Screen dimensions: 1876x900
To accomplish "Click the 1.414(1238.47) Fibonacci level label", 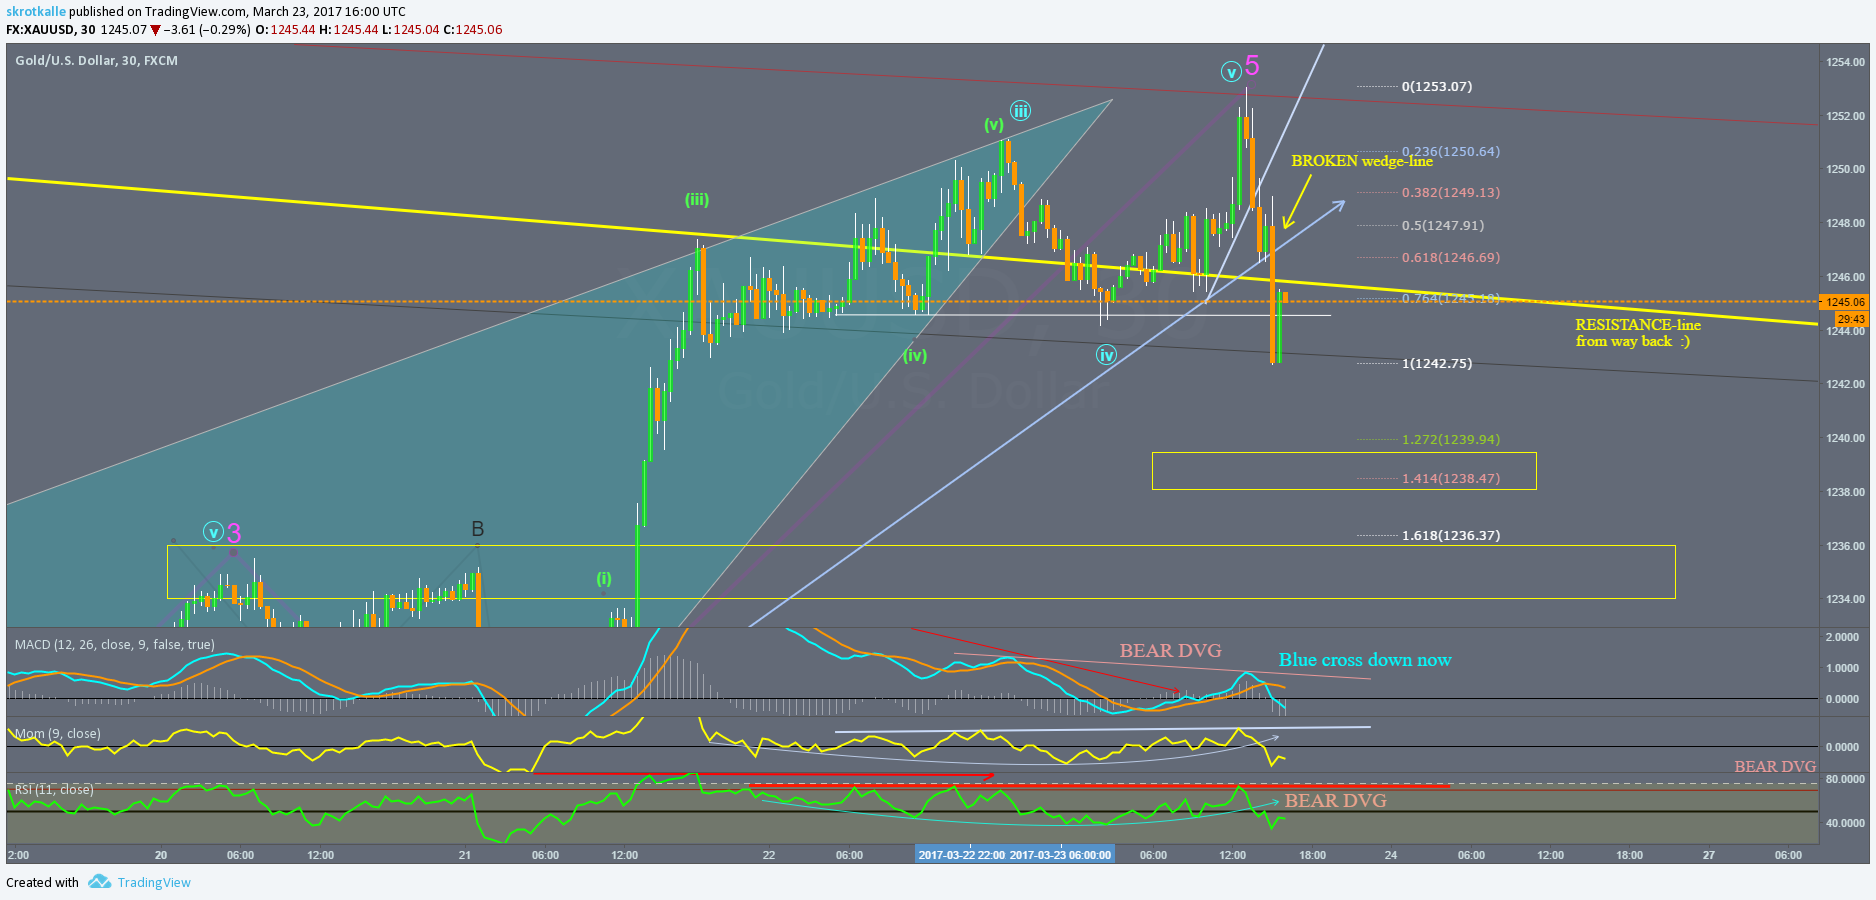I will (1451, 479).
